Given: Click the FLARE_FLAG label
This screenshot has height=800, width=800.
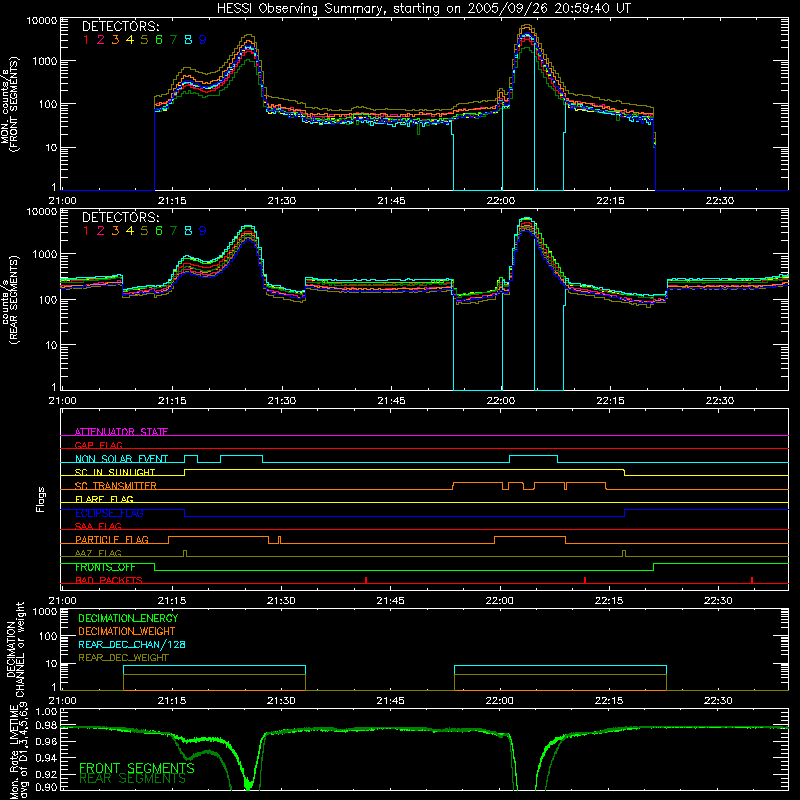Looking at the screenshot, I should [x=104, y=499].
